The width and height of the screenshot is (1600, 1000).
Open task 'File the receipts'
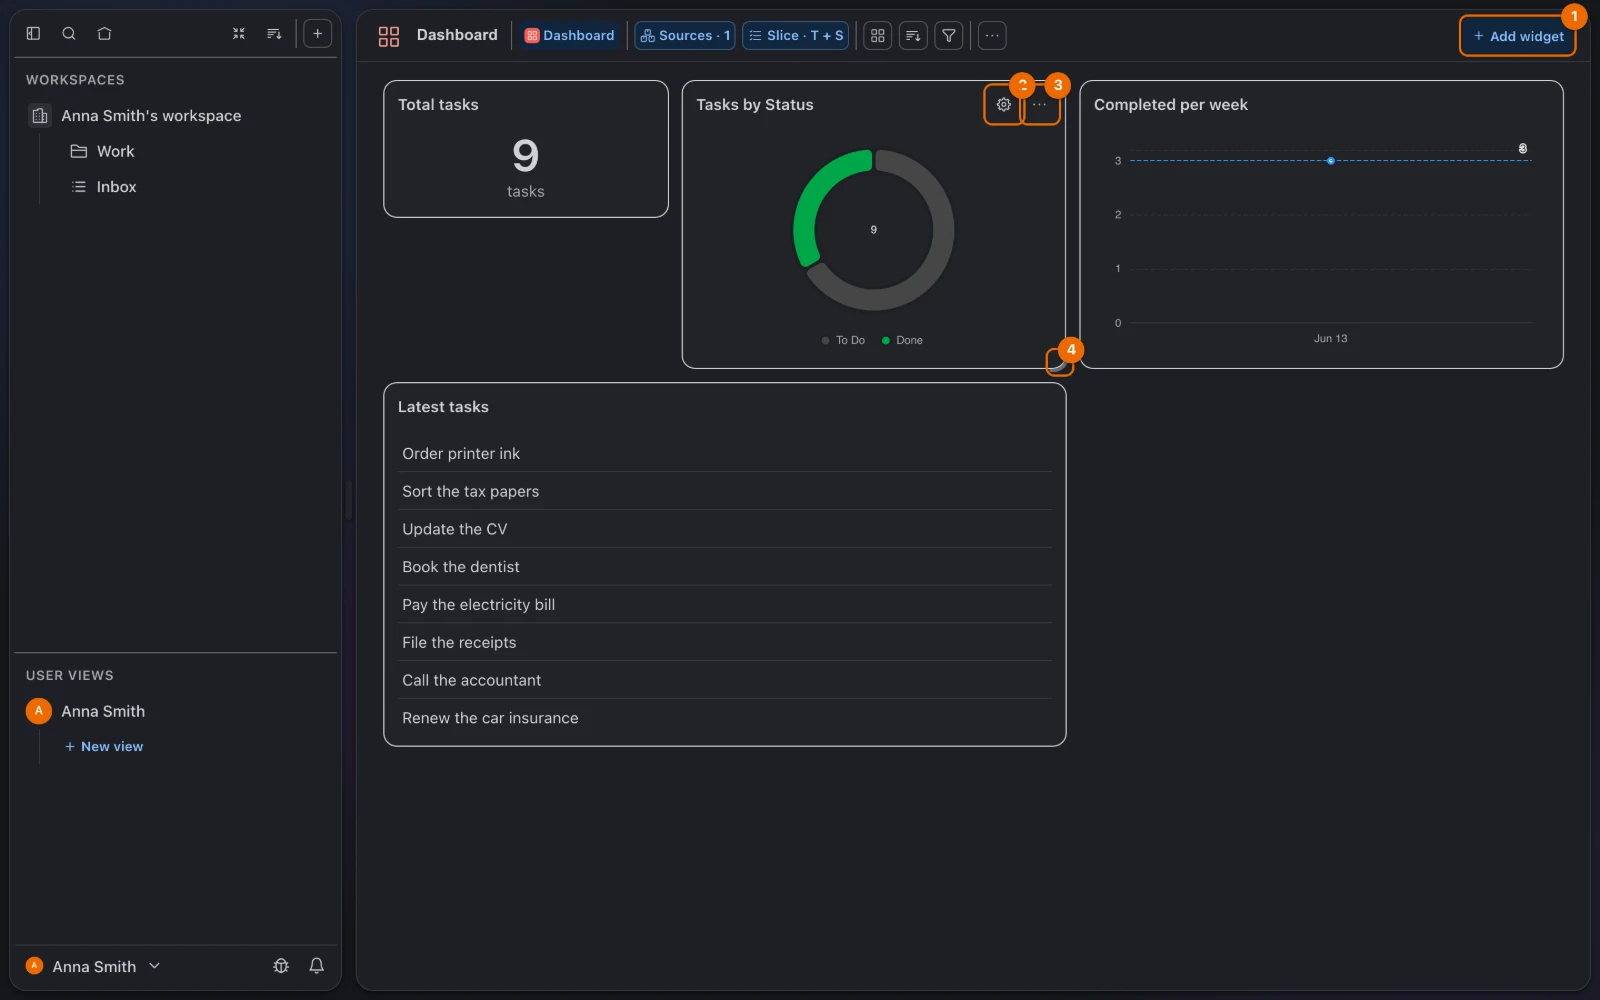coord(725,643)
